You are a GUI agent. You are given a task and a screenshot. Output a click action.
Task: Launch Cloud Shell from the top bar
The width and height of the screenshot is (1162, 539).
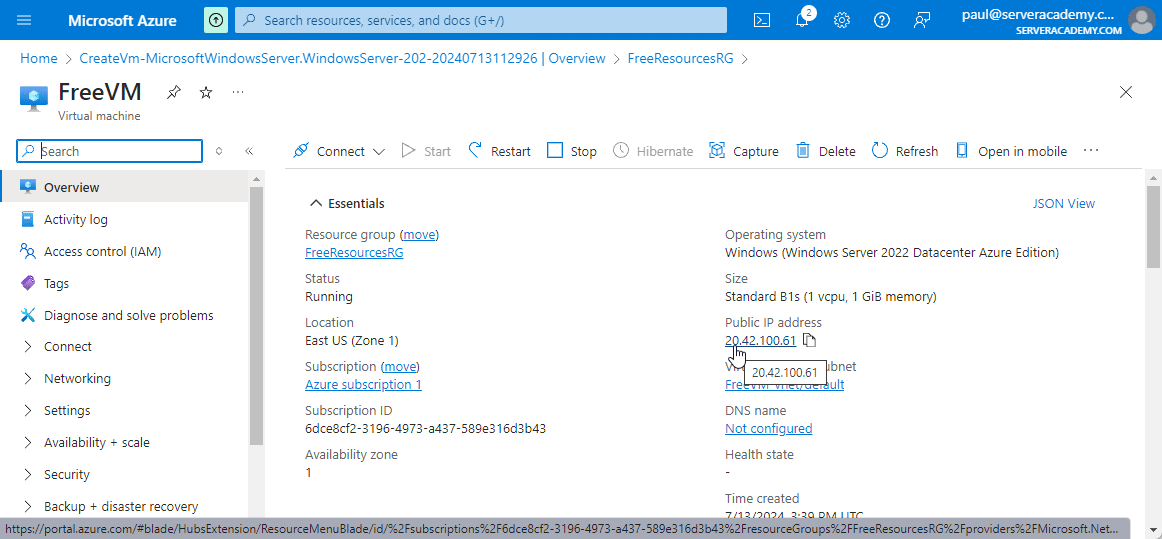[x=762, y=20]
